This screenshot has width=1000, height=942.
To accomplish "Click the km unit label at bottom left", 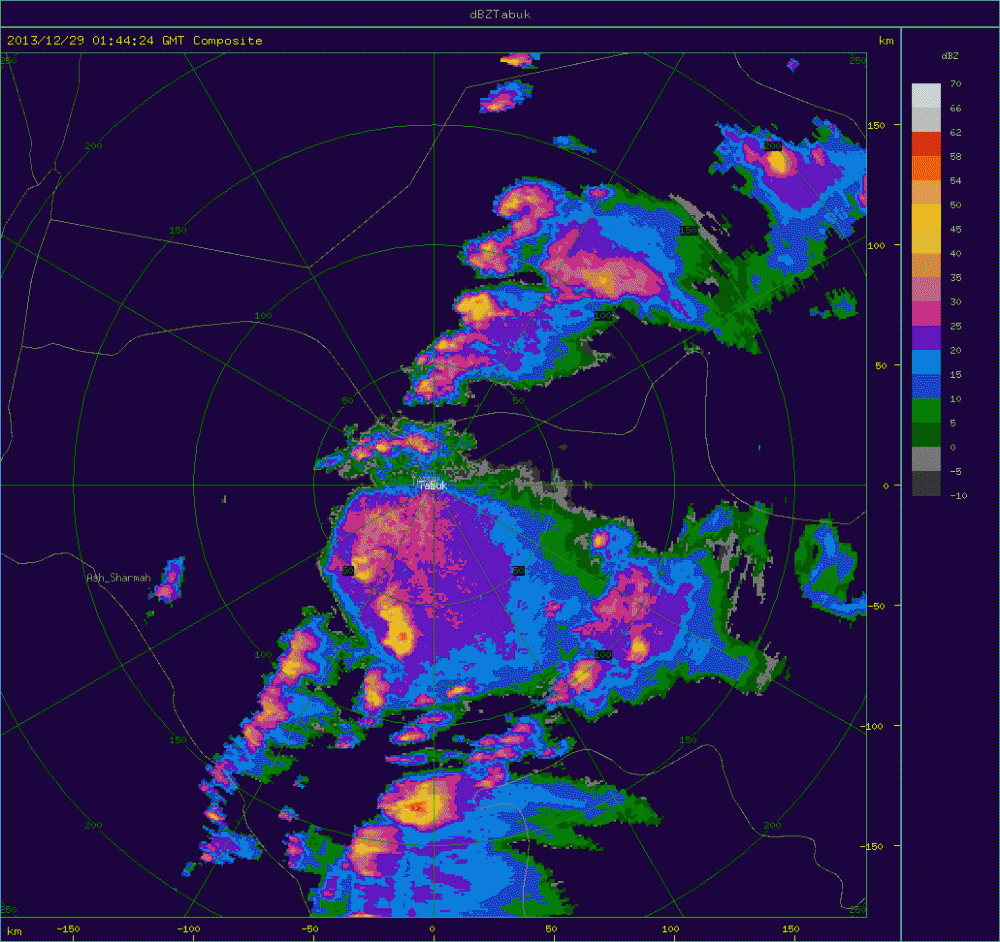I will pyautogui.click(x=14, y=931).
